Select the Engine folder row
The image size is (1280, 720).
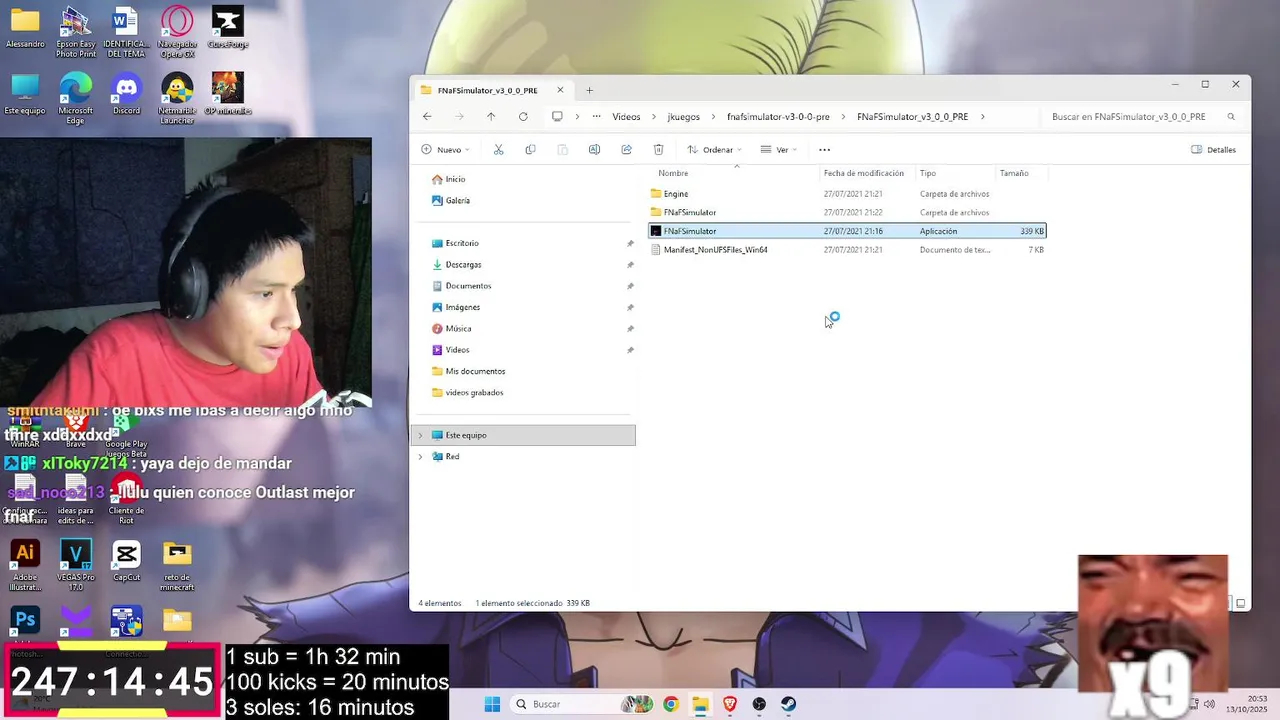click(x=847, y=193)
